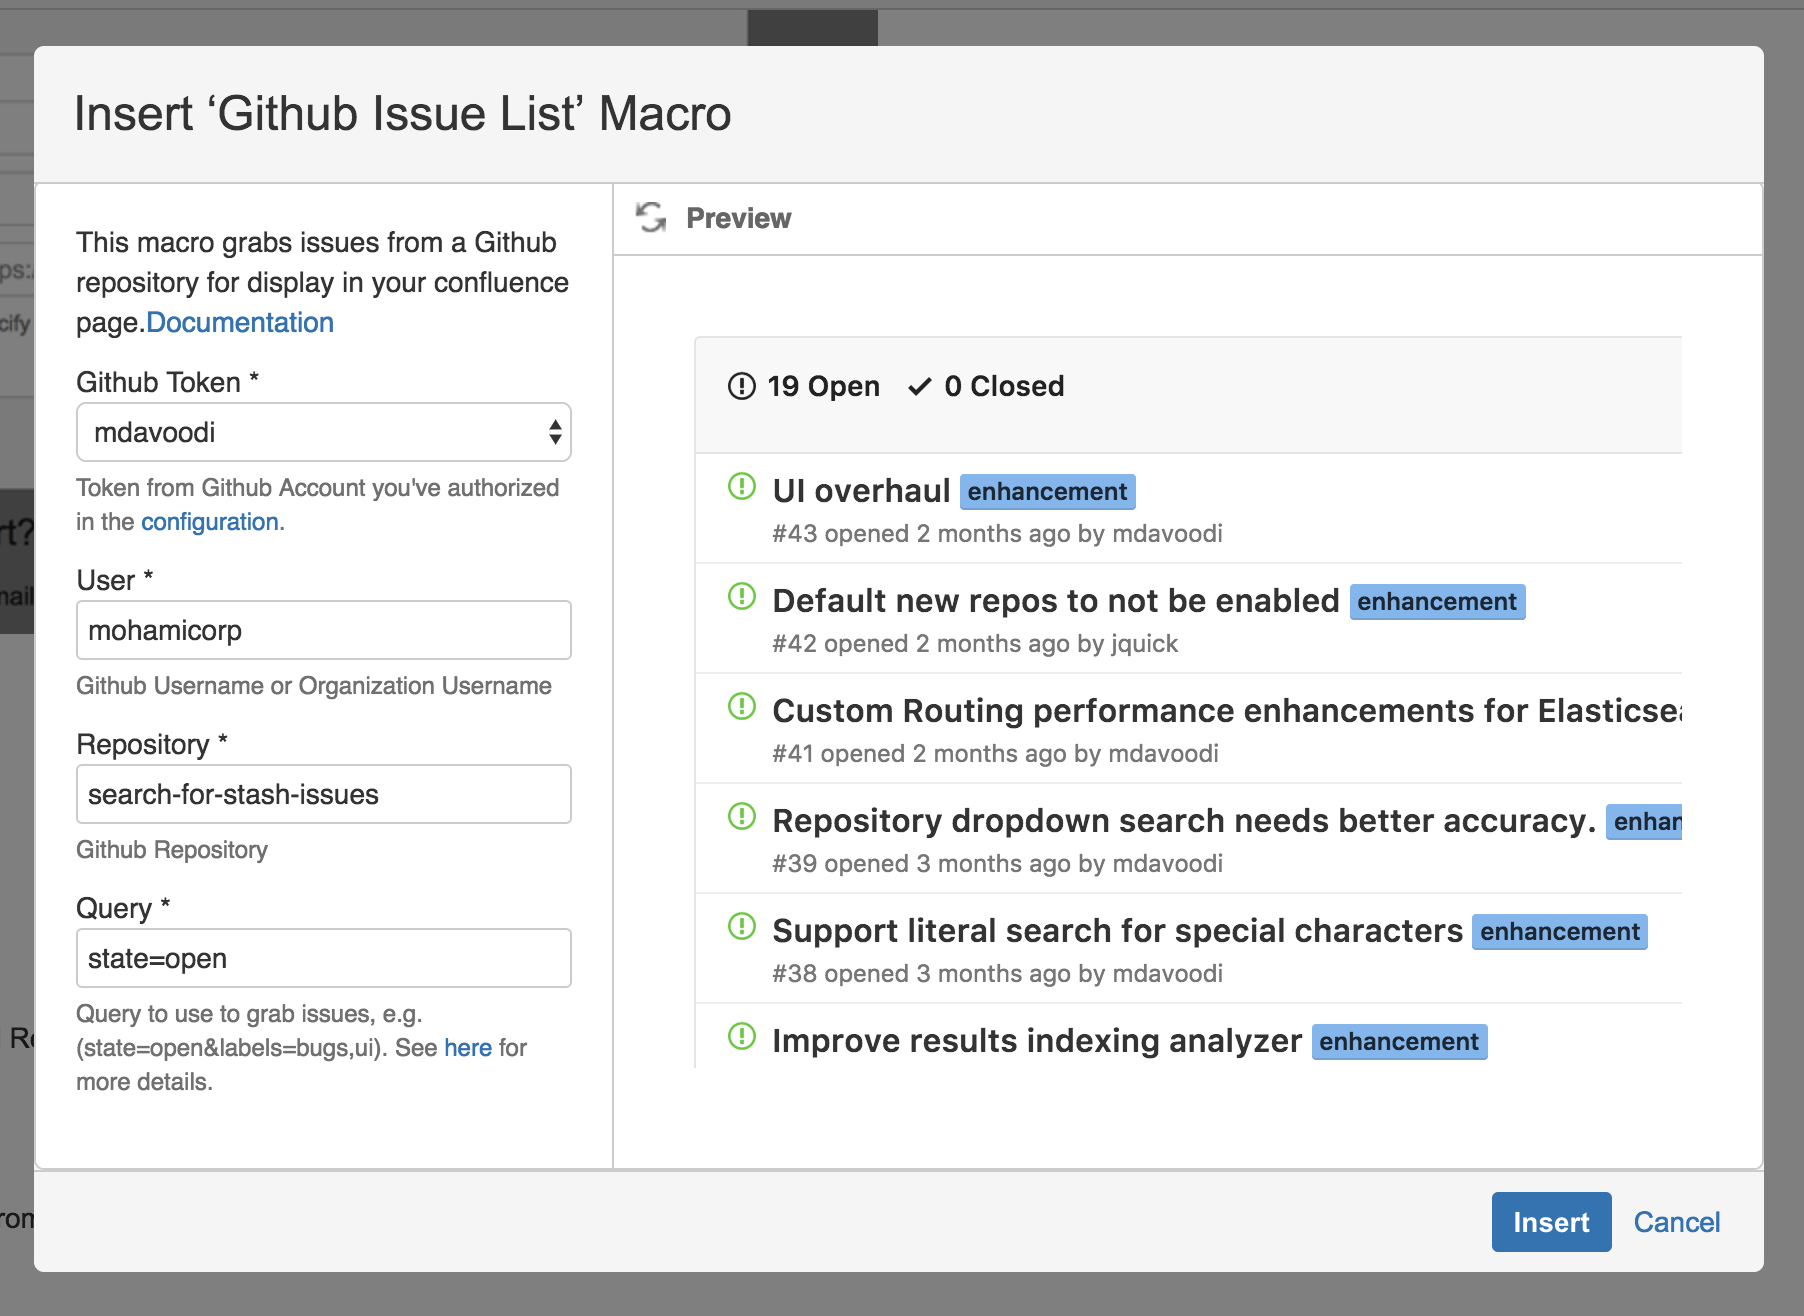The image size is (1804, 1316).
Task: Click the 'Repository *' field label
Action: [x=152, y=744]
